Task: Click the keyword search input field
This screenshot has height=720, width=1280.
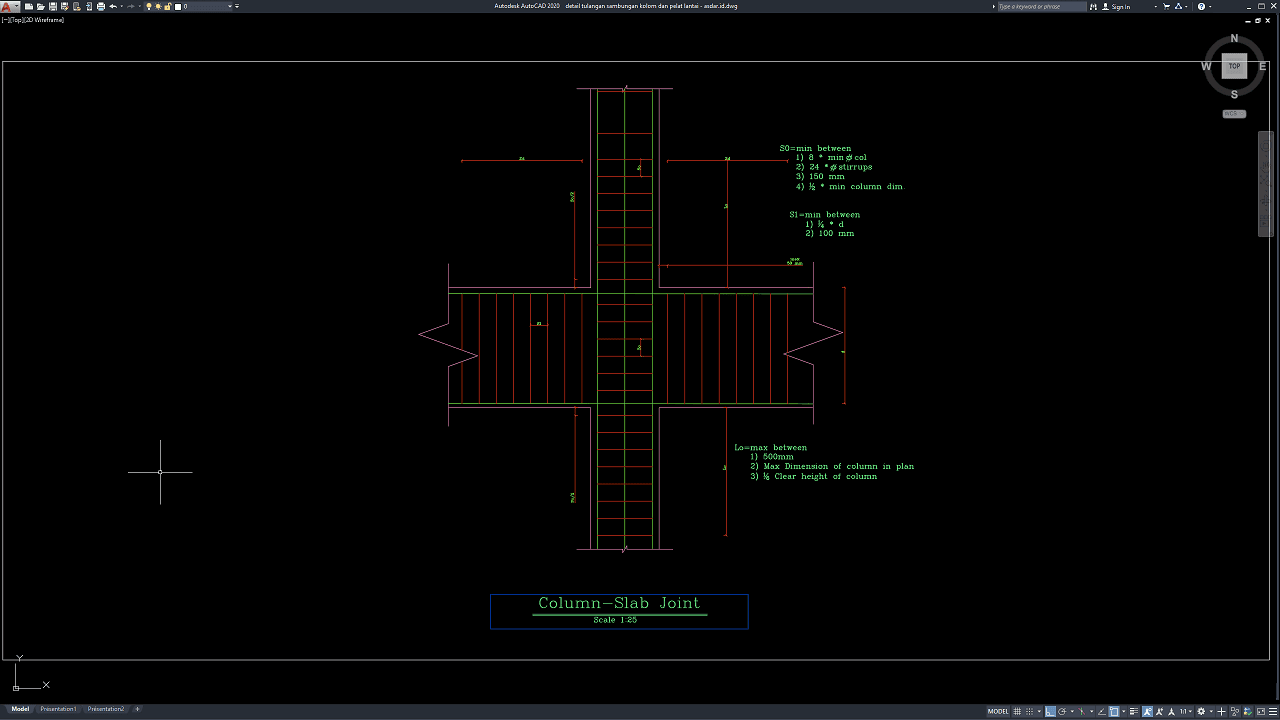Action: (1041, 6)
